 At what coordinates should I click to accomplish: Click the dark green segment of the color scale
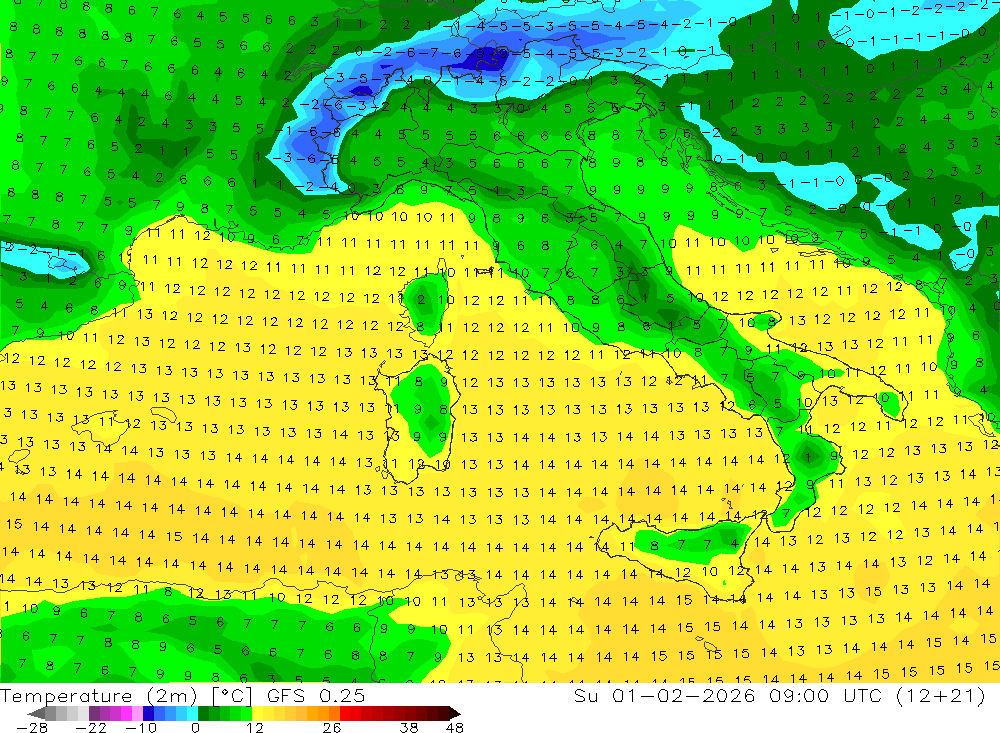(203, 713)
